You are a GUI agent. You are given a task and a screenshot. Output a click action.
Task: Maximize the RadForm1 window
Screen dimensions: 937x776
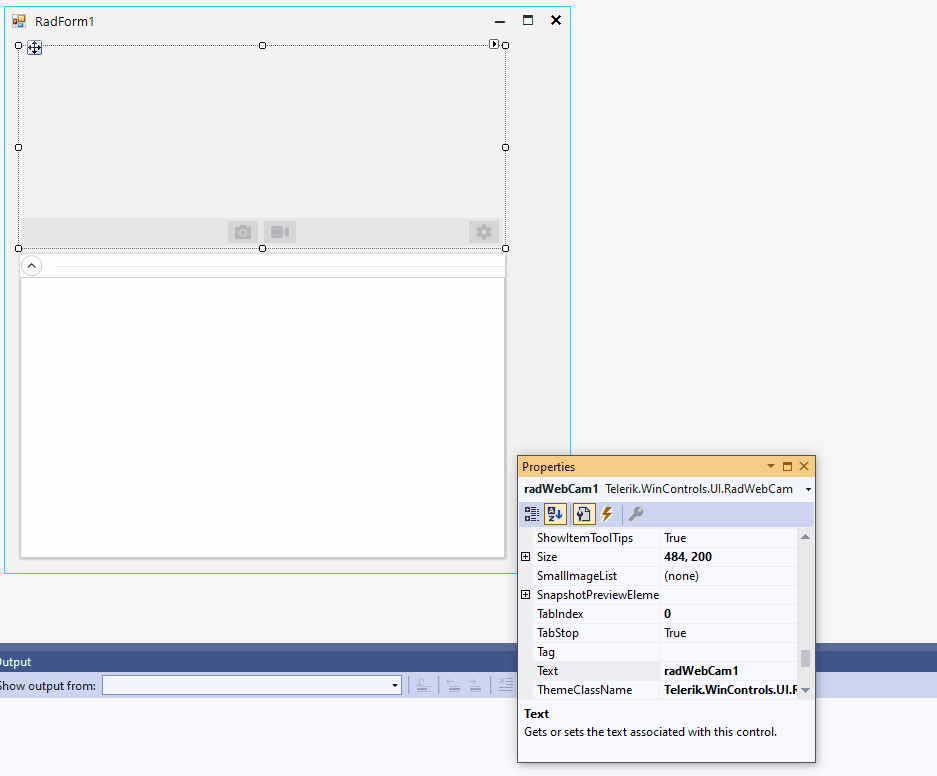[x=528, y=20]
